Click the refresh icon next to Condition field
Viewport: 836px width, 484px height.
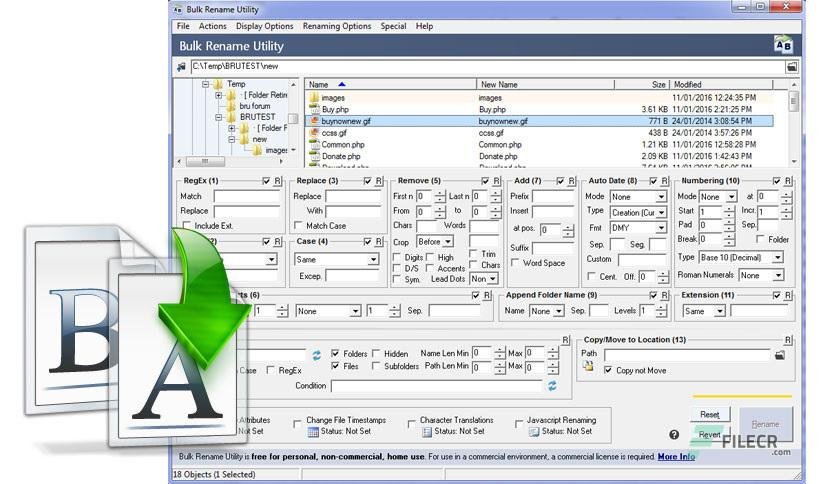(x=552, y=385)
